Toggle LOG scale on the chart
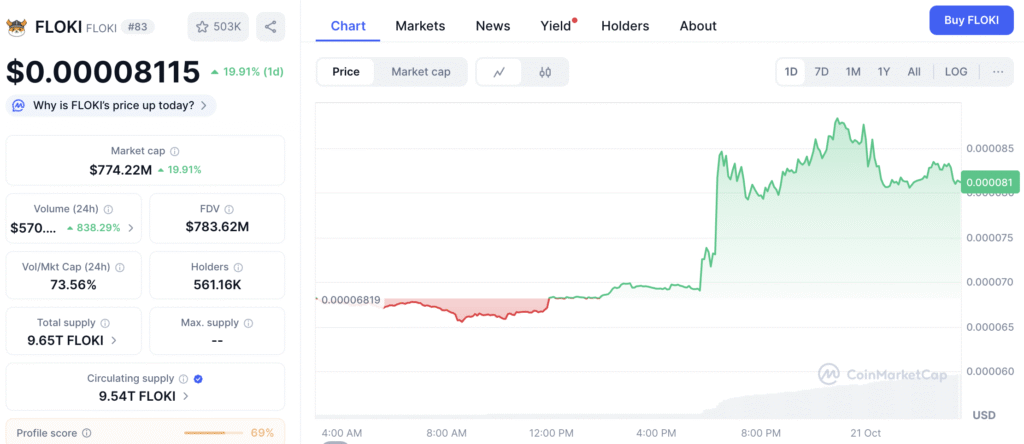1024x444 pixels. click(x=956, y=72)
